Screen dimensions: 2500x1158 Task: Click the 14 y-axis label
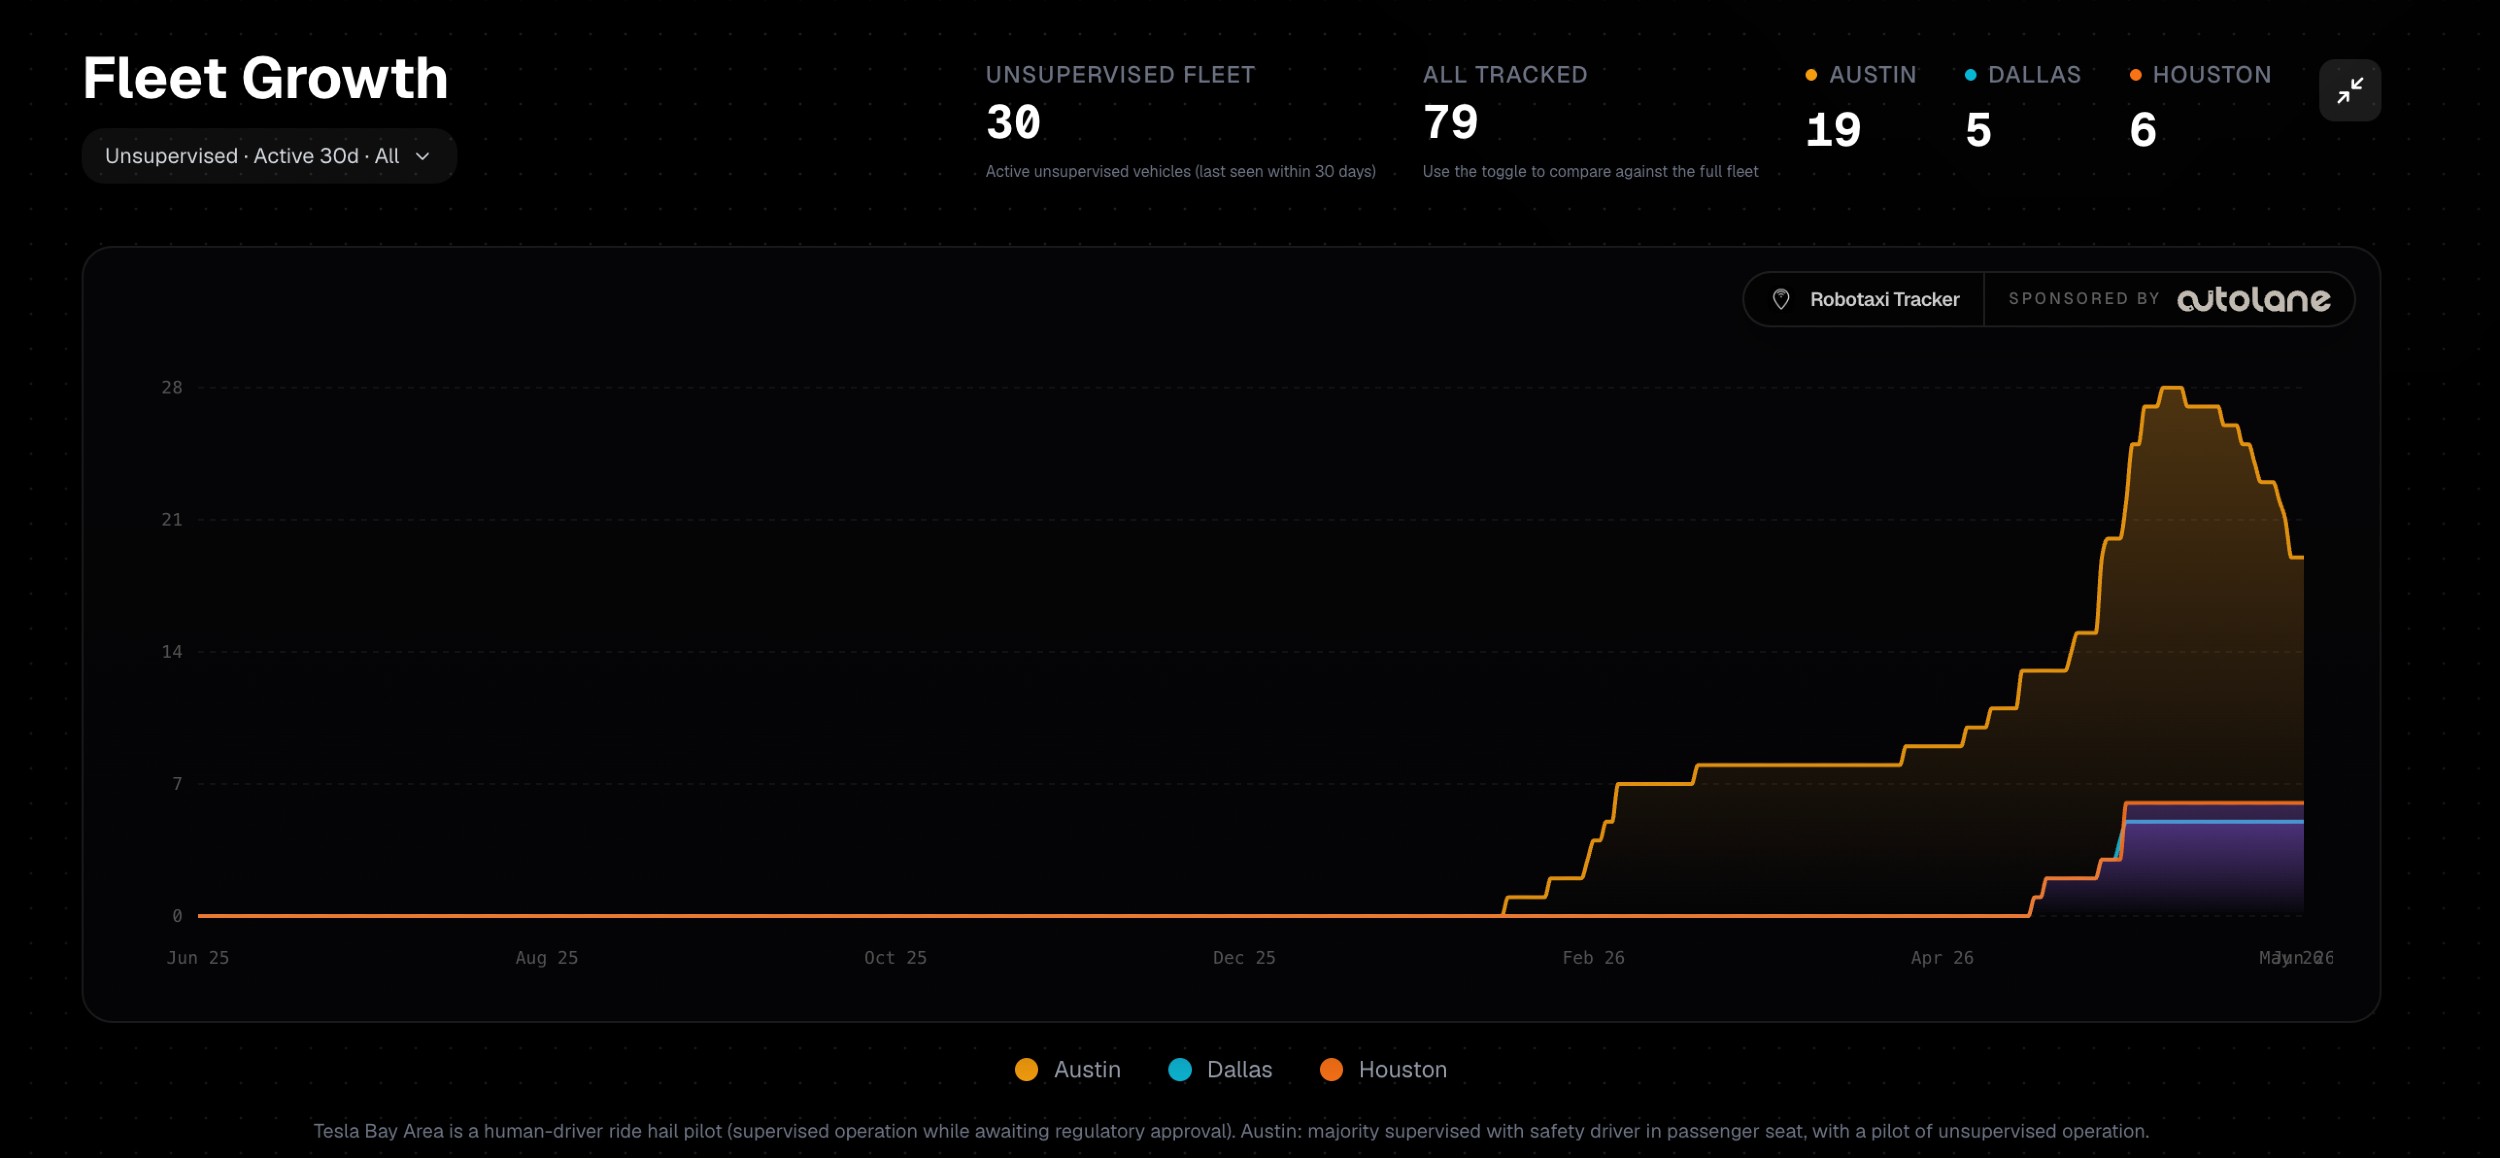tap(172, 652)
